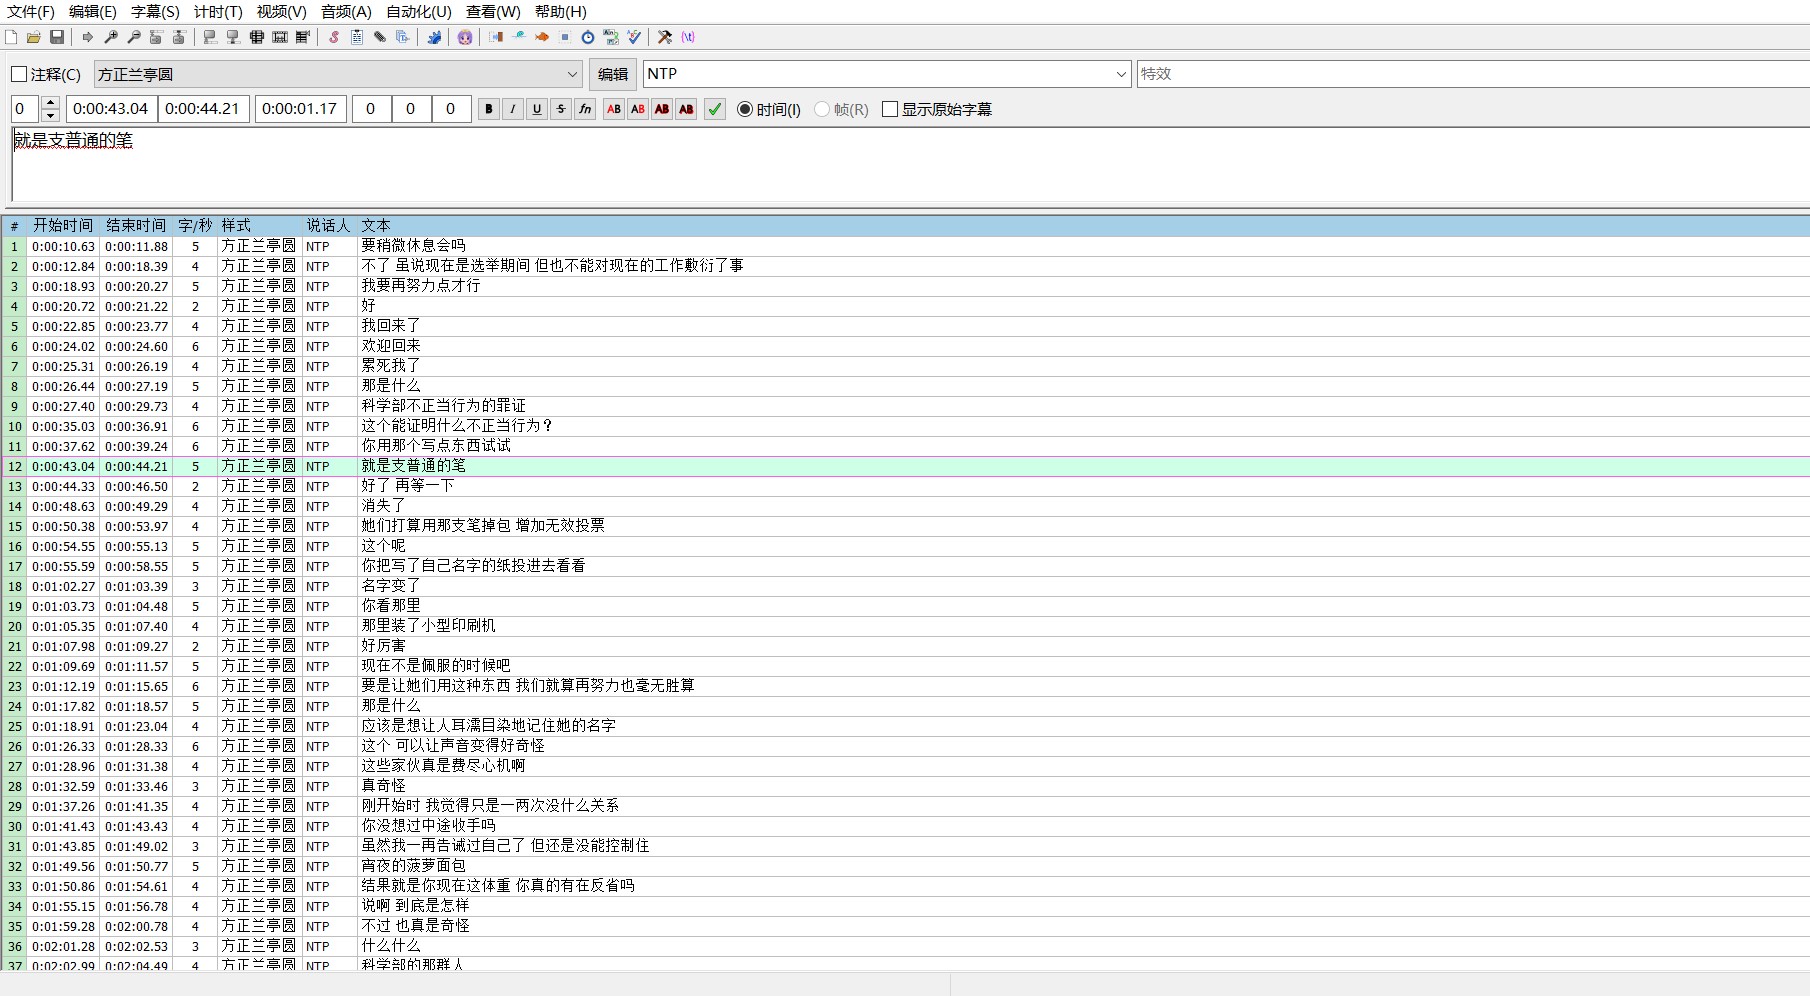The image size is (1810, 996).
Task: Click the 编辑 style edit button
Action: click(613, 74)
